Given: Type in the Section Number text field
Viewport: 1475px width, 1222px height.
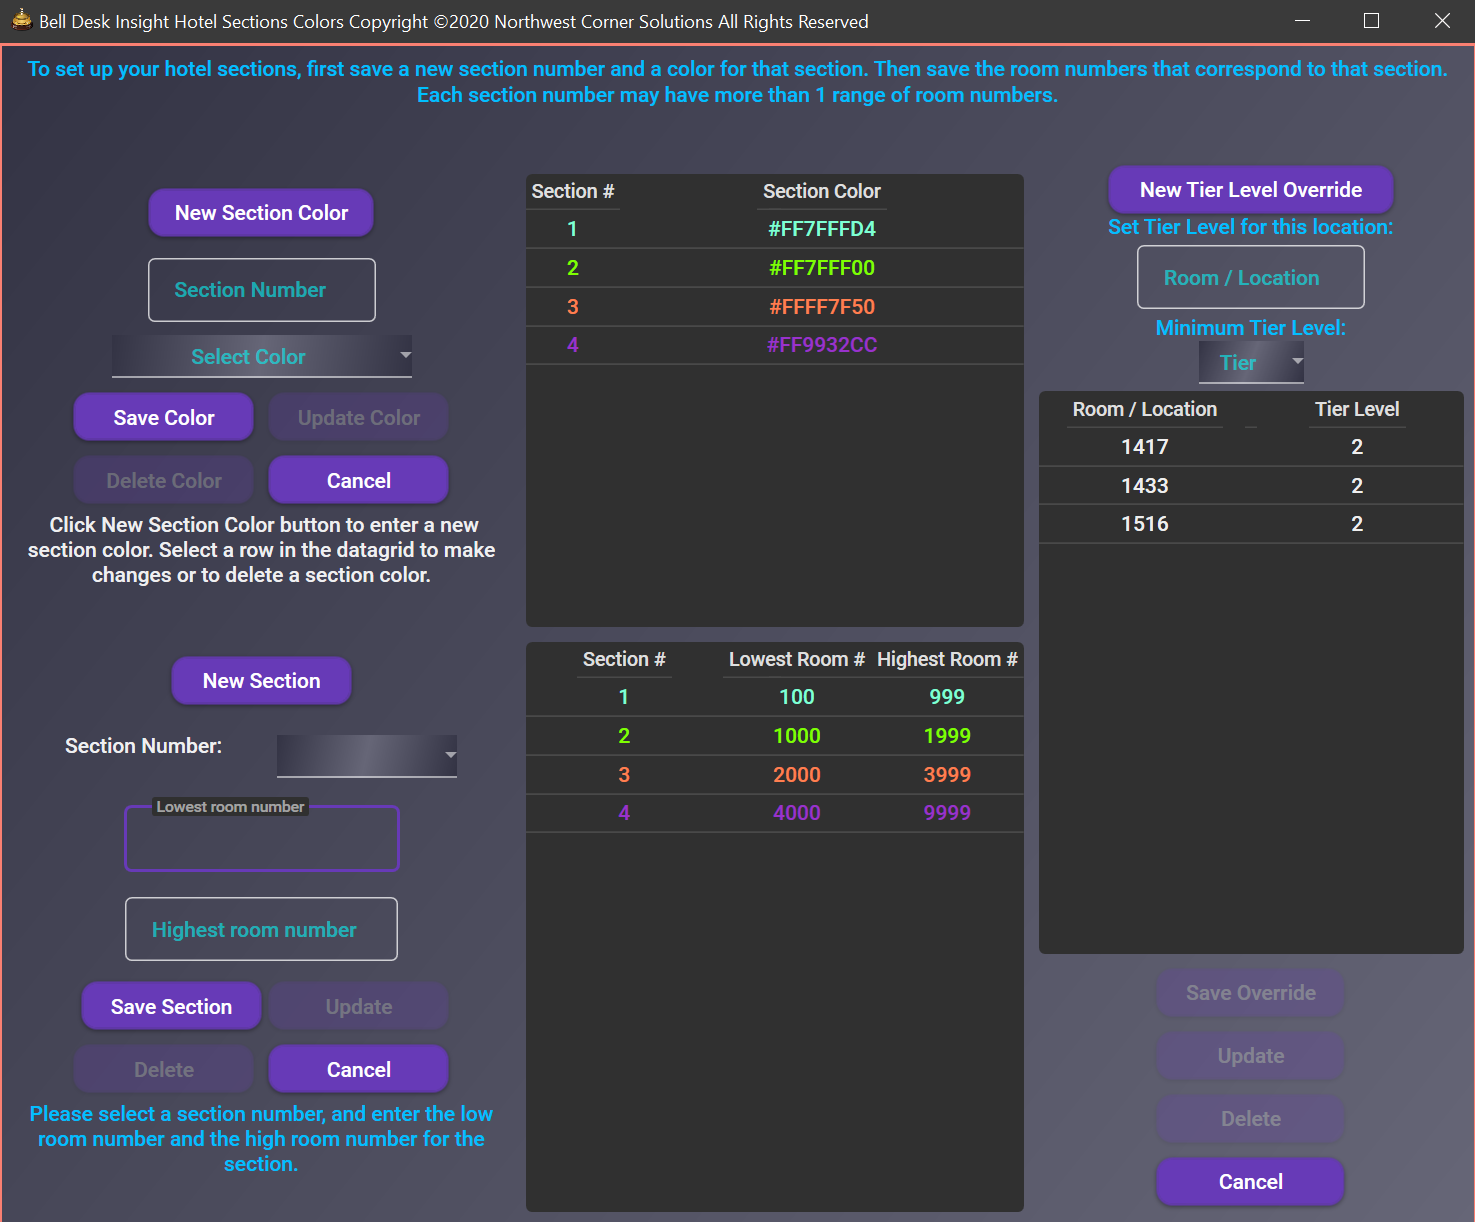Looking at the screenshot, I should coord(261,290).
